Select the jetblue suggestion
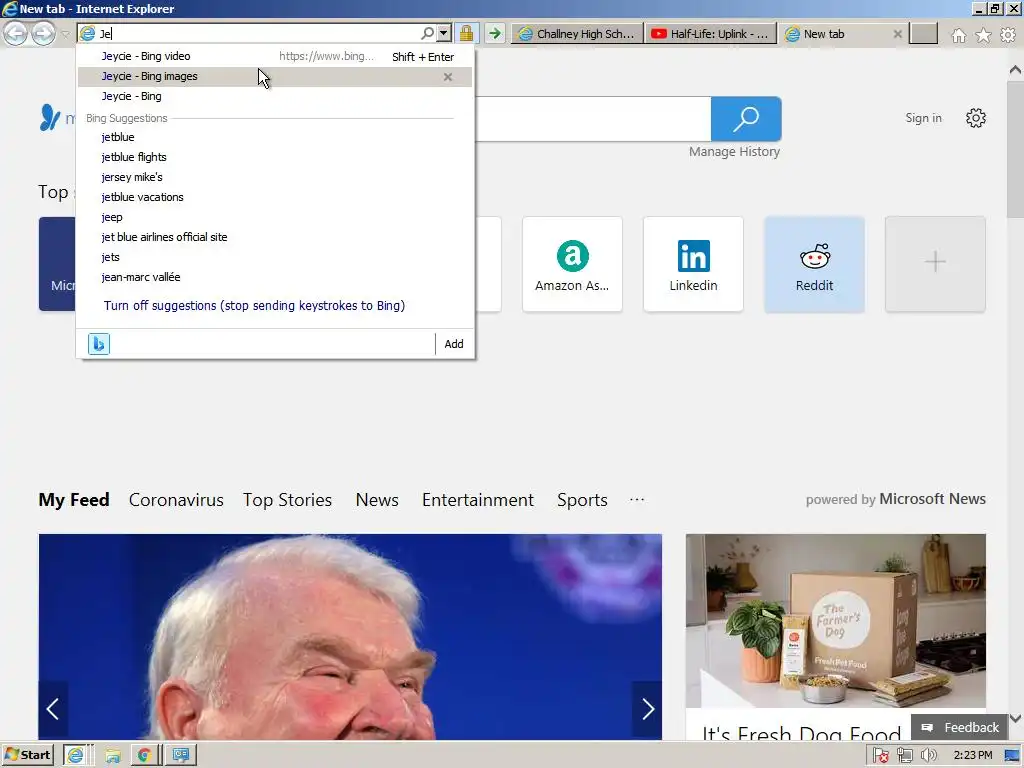The width and height of the screenshot is (1024, 768). pyautogui.click(x=275, y=137)
